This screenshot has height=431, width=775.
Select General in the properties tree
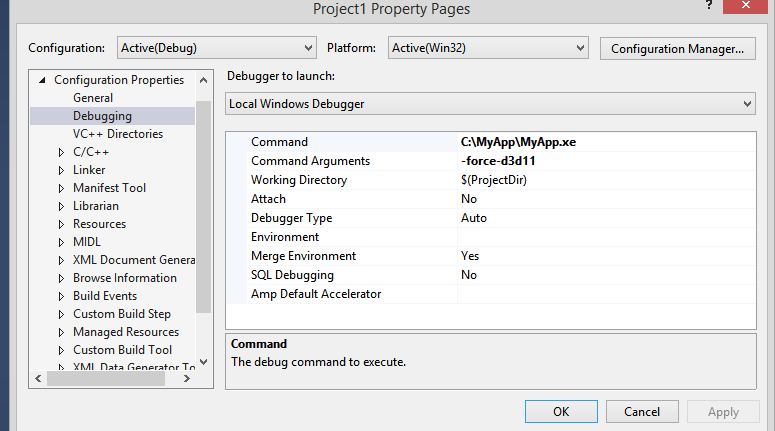(x=93, y=98)
